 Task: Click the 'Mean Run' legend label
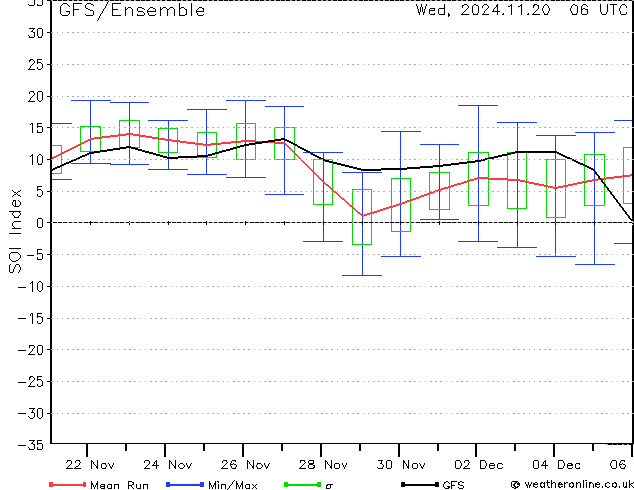coord(119,485)
